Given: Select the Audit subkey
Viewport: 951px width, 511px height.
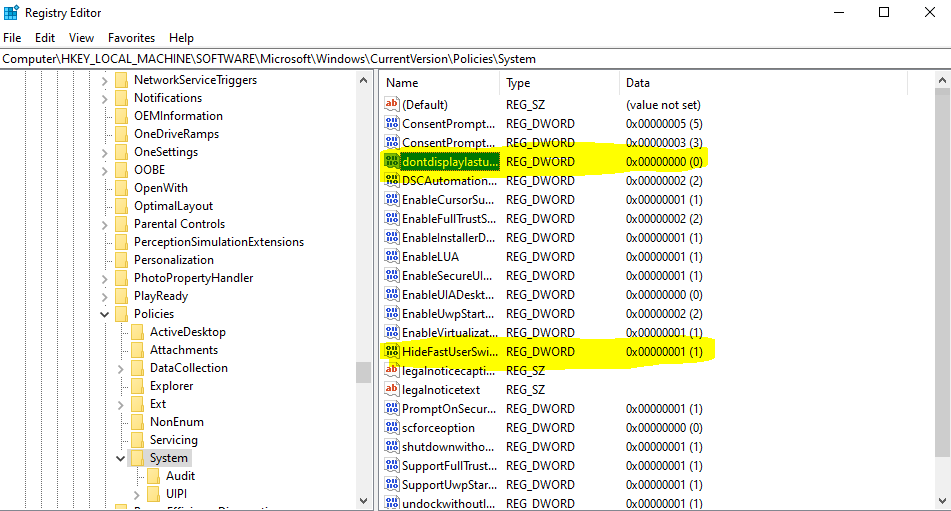Looking at the screenshot, I should click(x=181, y=476).
